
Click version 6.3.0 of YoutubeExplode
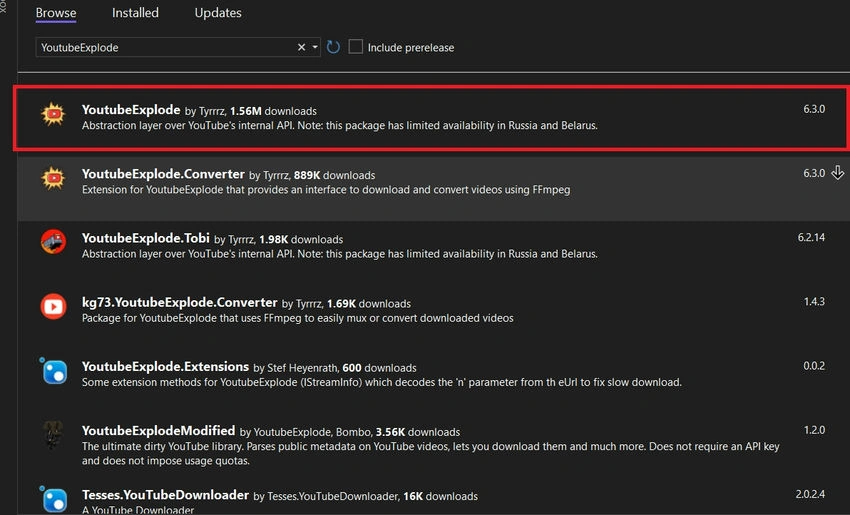pyautogui.click(x=814, y=109)
